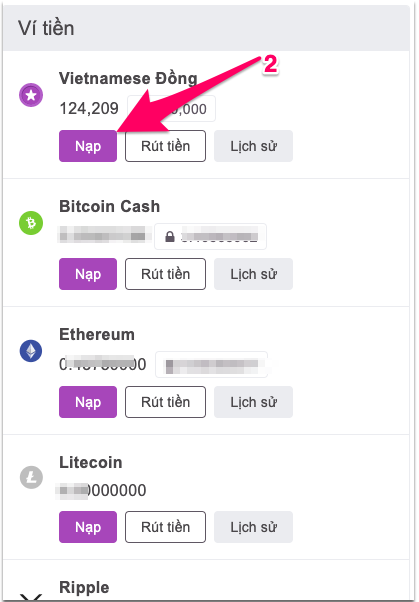This screenshot has height=602, width=419.
Task: Withdraw Ethereum with Rút tiền
Action: coord(166,402)
